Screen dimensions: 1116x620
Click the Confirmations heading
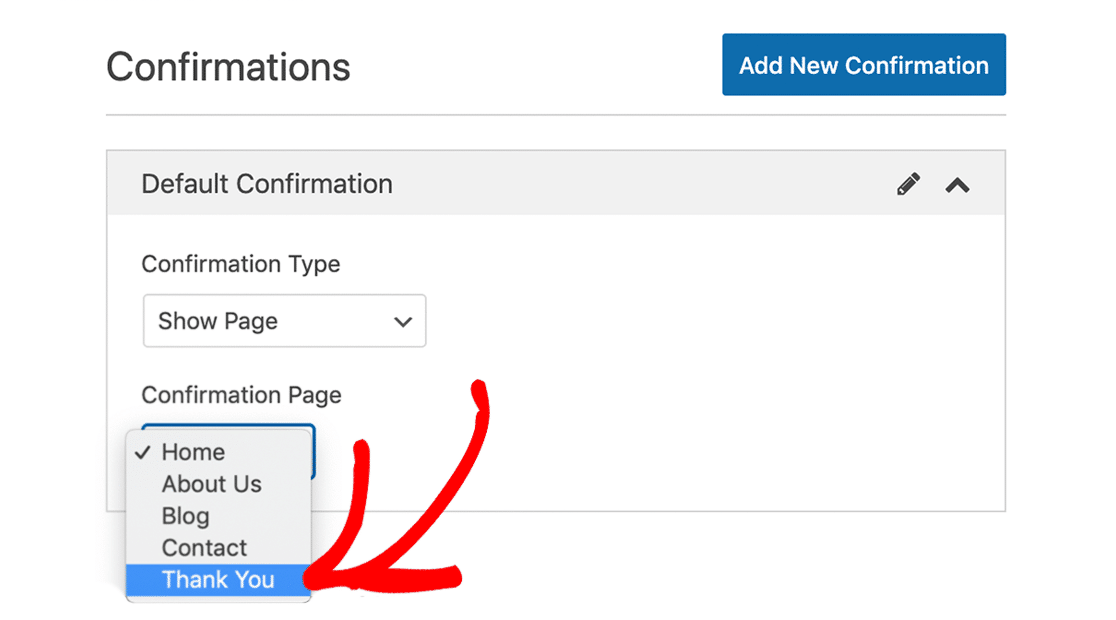(x=228, y=67)
